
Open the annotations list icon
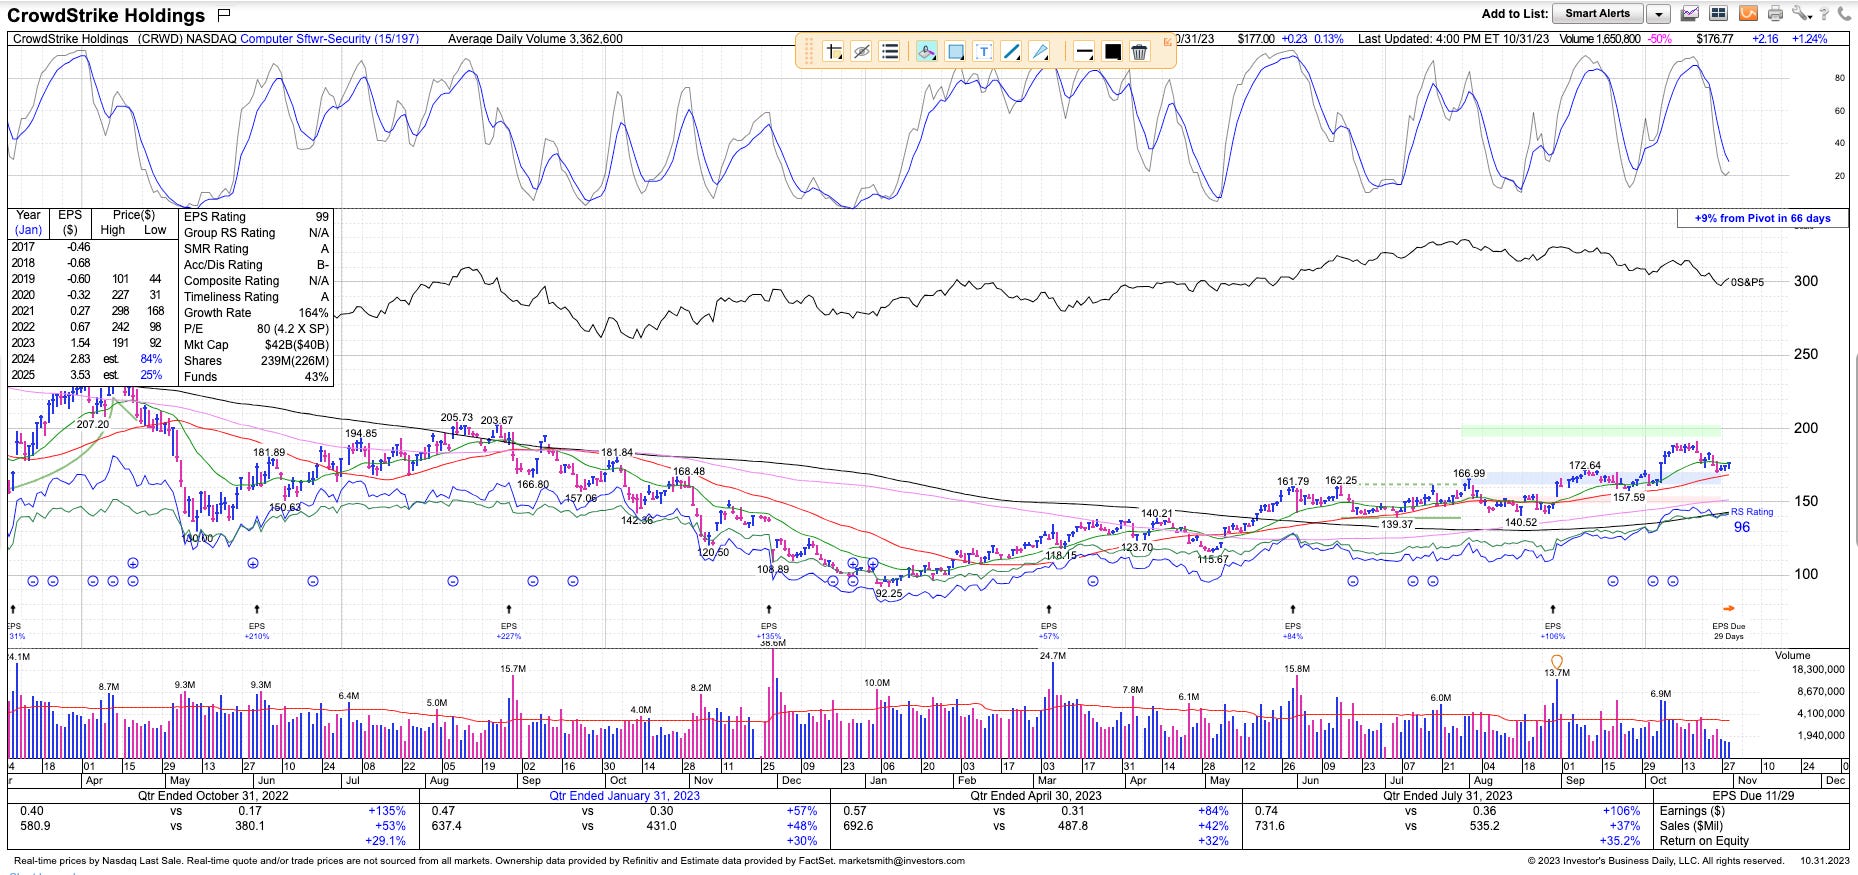(889, 51)
